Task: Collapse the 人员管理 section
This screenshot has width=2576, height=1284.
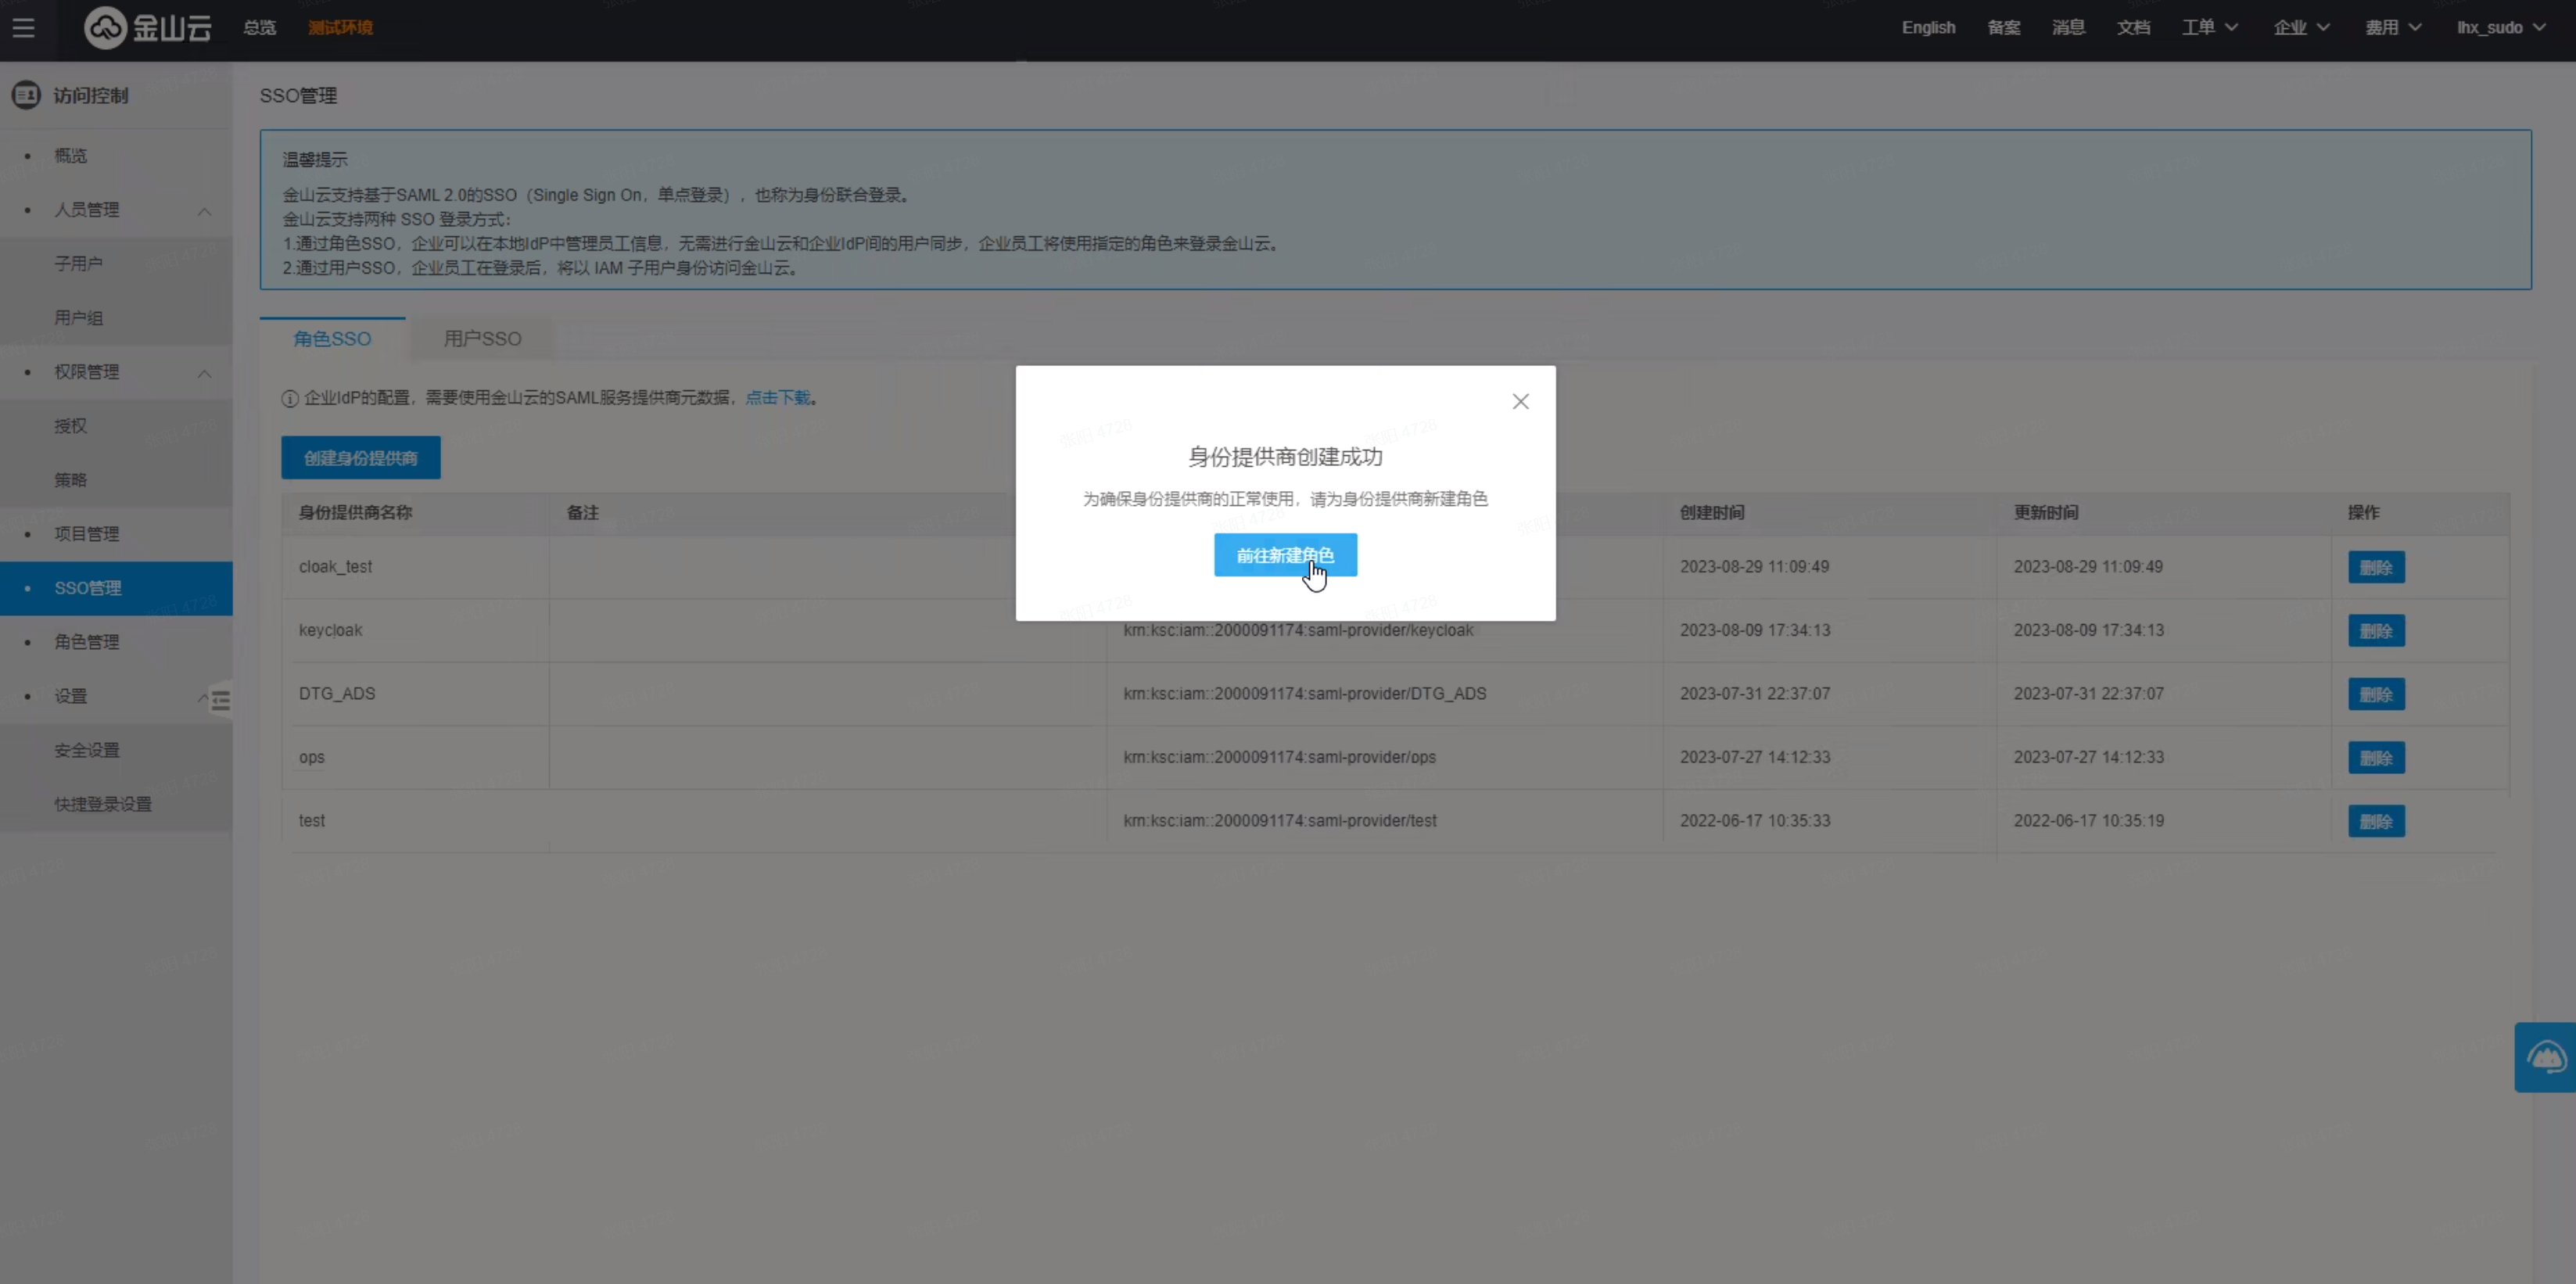Action: [x=204, y=210]
